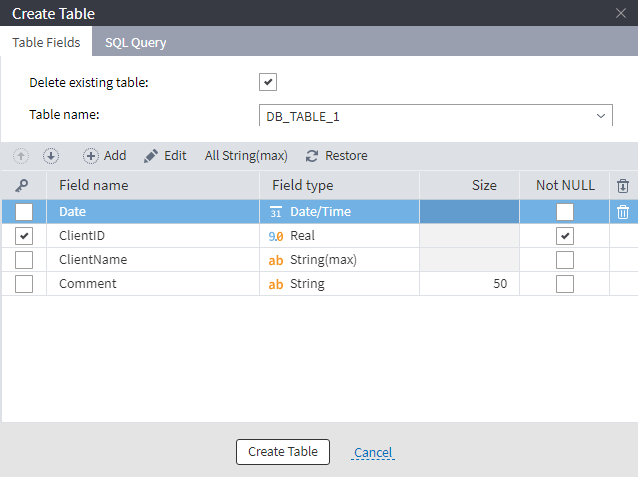
Task: Mark Date as primary key
Action: 24,212
